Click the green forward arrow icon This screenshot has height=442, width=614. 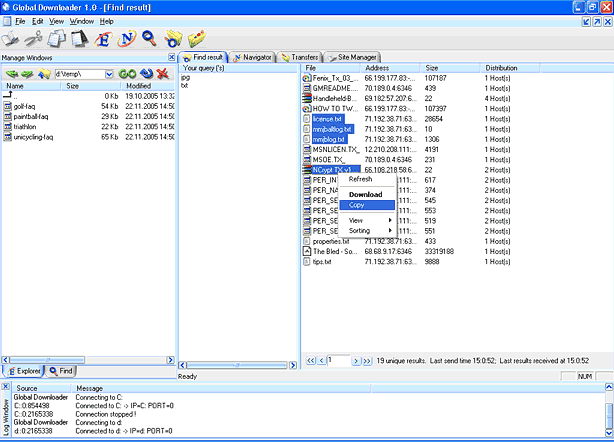point(27,74)
